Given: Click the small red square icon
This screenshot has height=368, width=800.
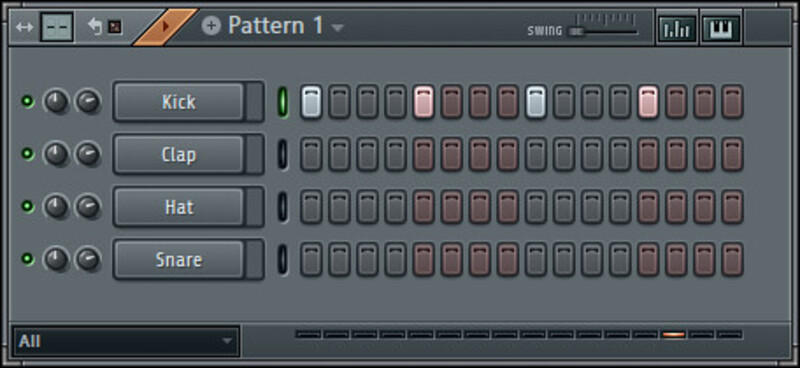Looking at the screenshot, I should pos(115,27).
